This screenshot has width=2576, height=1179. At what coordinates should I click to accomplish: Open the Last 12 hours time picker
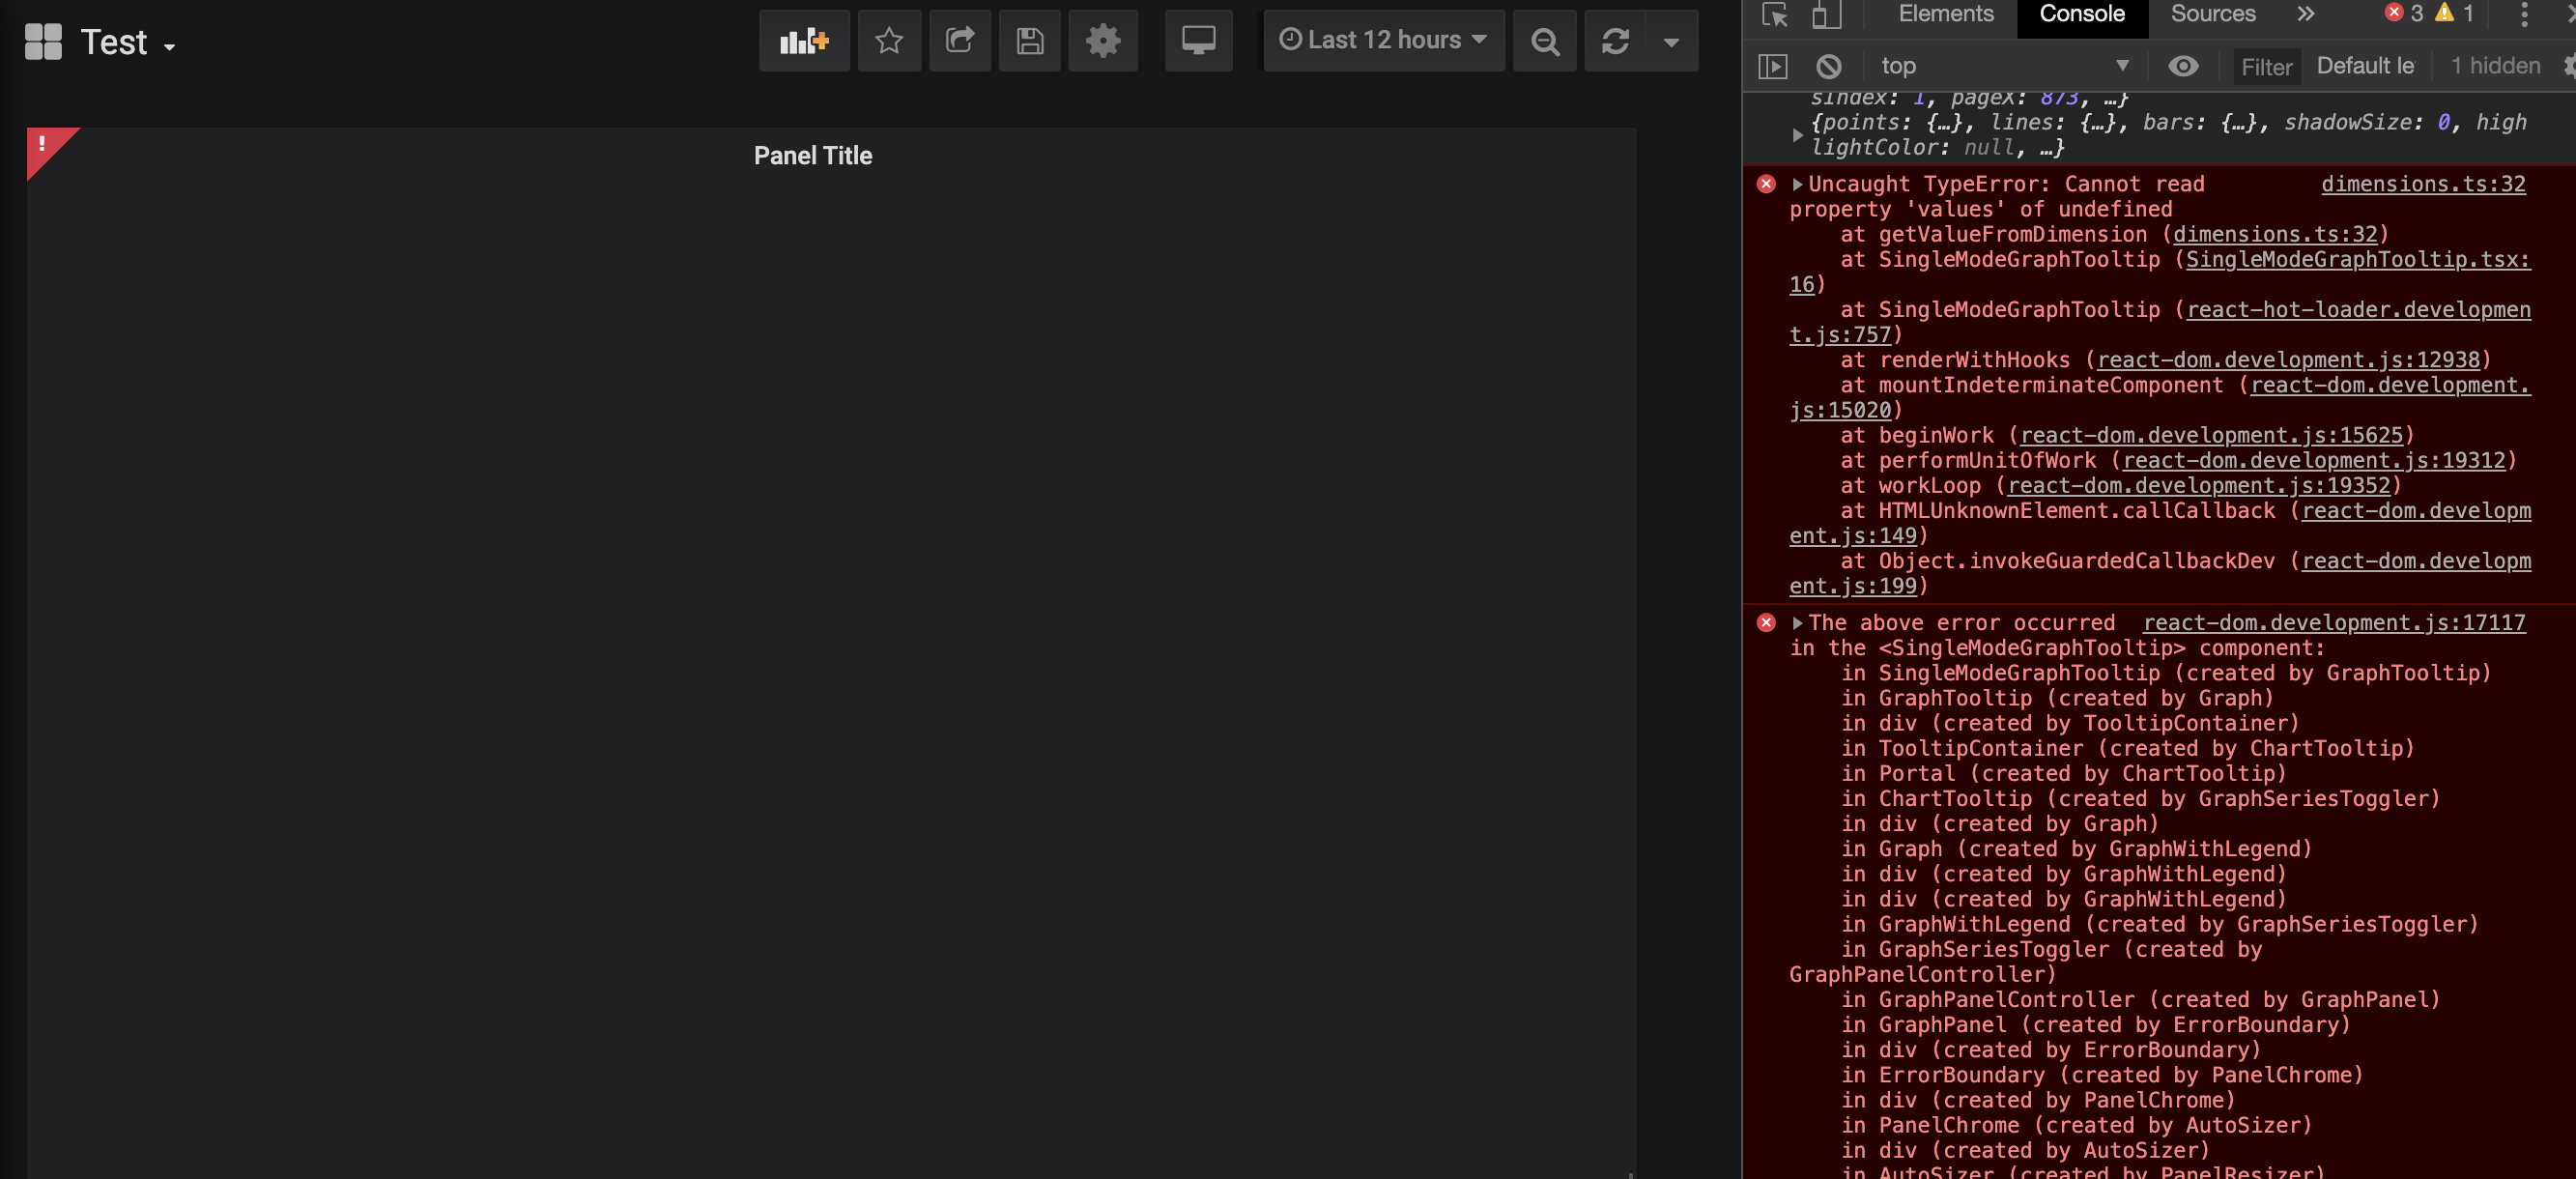coord(1383,41)
